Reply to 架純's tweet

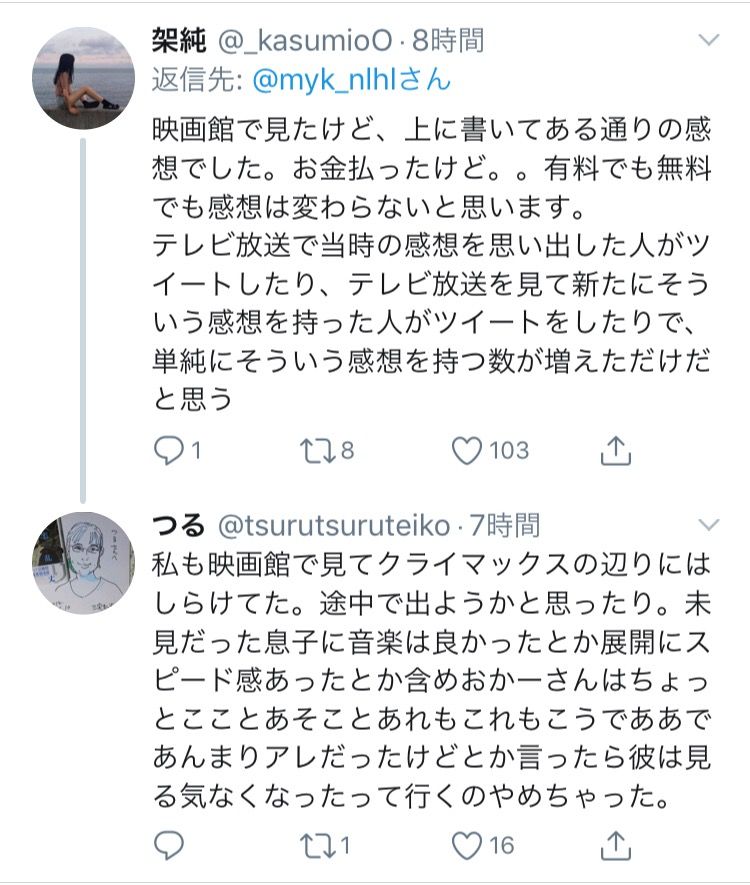tap(170, 451)
